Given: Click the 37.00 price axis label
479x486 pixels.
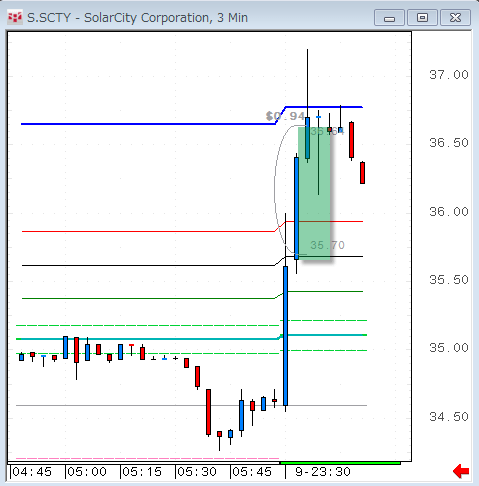Looking at the screenshot, I should (x=449, y=75).
